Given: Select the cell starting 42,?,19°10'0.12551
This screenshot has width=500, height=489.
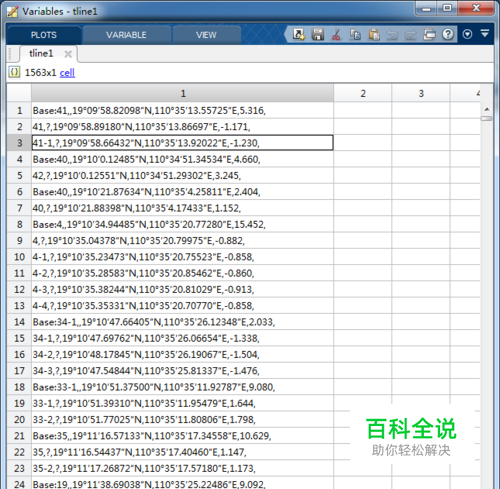Looking at the screenshot, I should tap(183, 175).
